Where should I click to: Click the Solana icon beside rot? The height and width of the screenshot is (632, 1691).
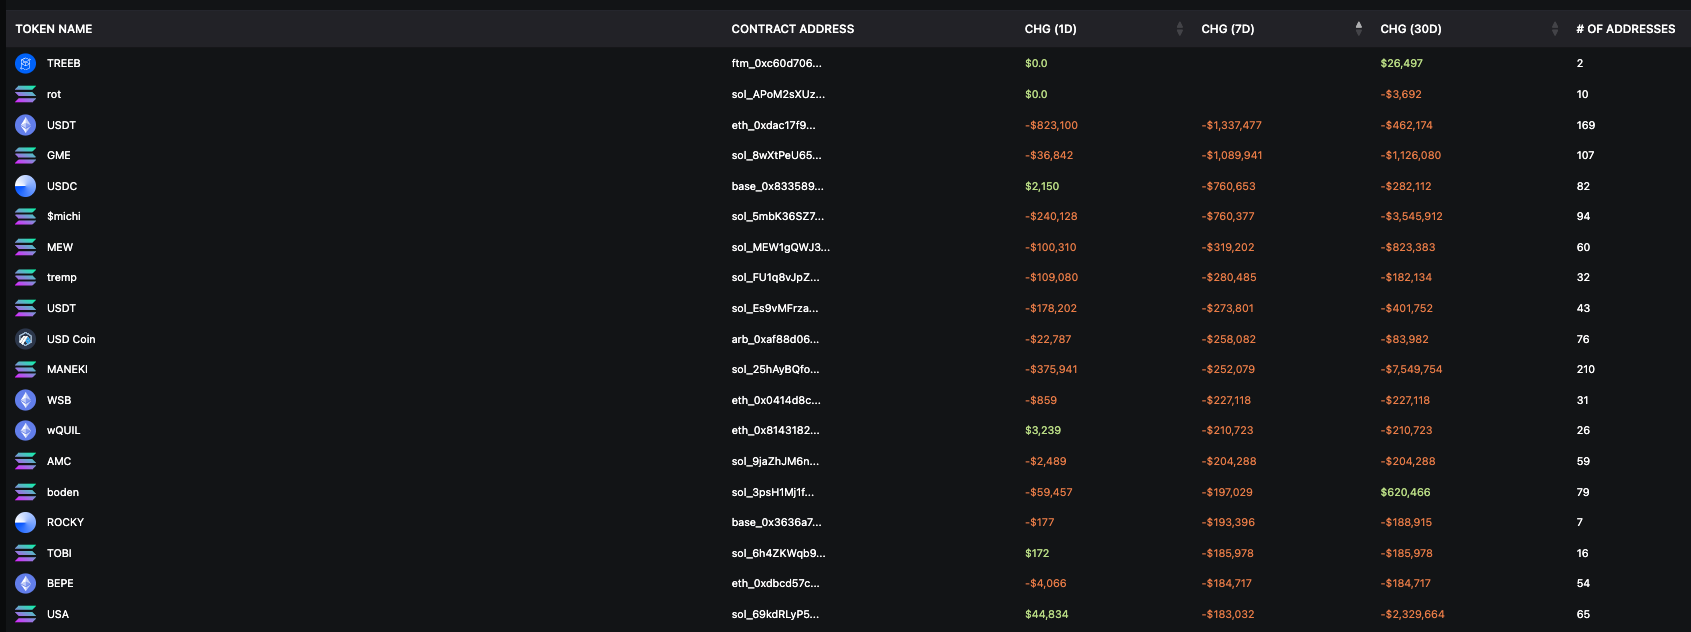click(x=26, y=94)
